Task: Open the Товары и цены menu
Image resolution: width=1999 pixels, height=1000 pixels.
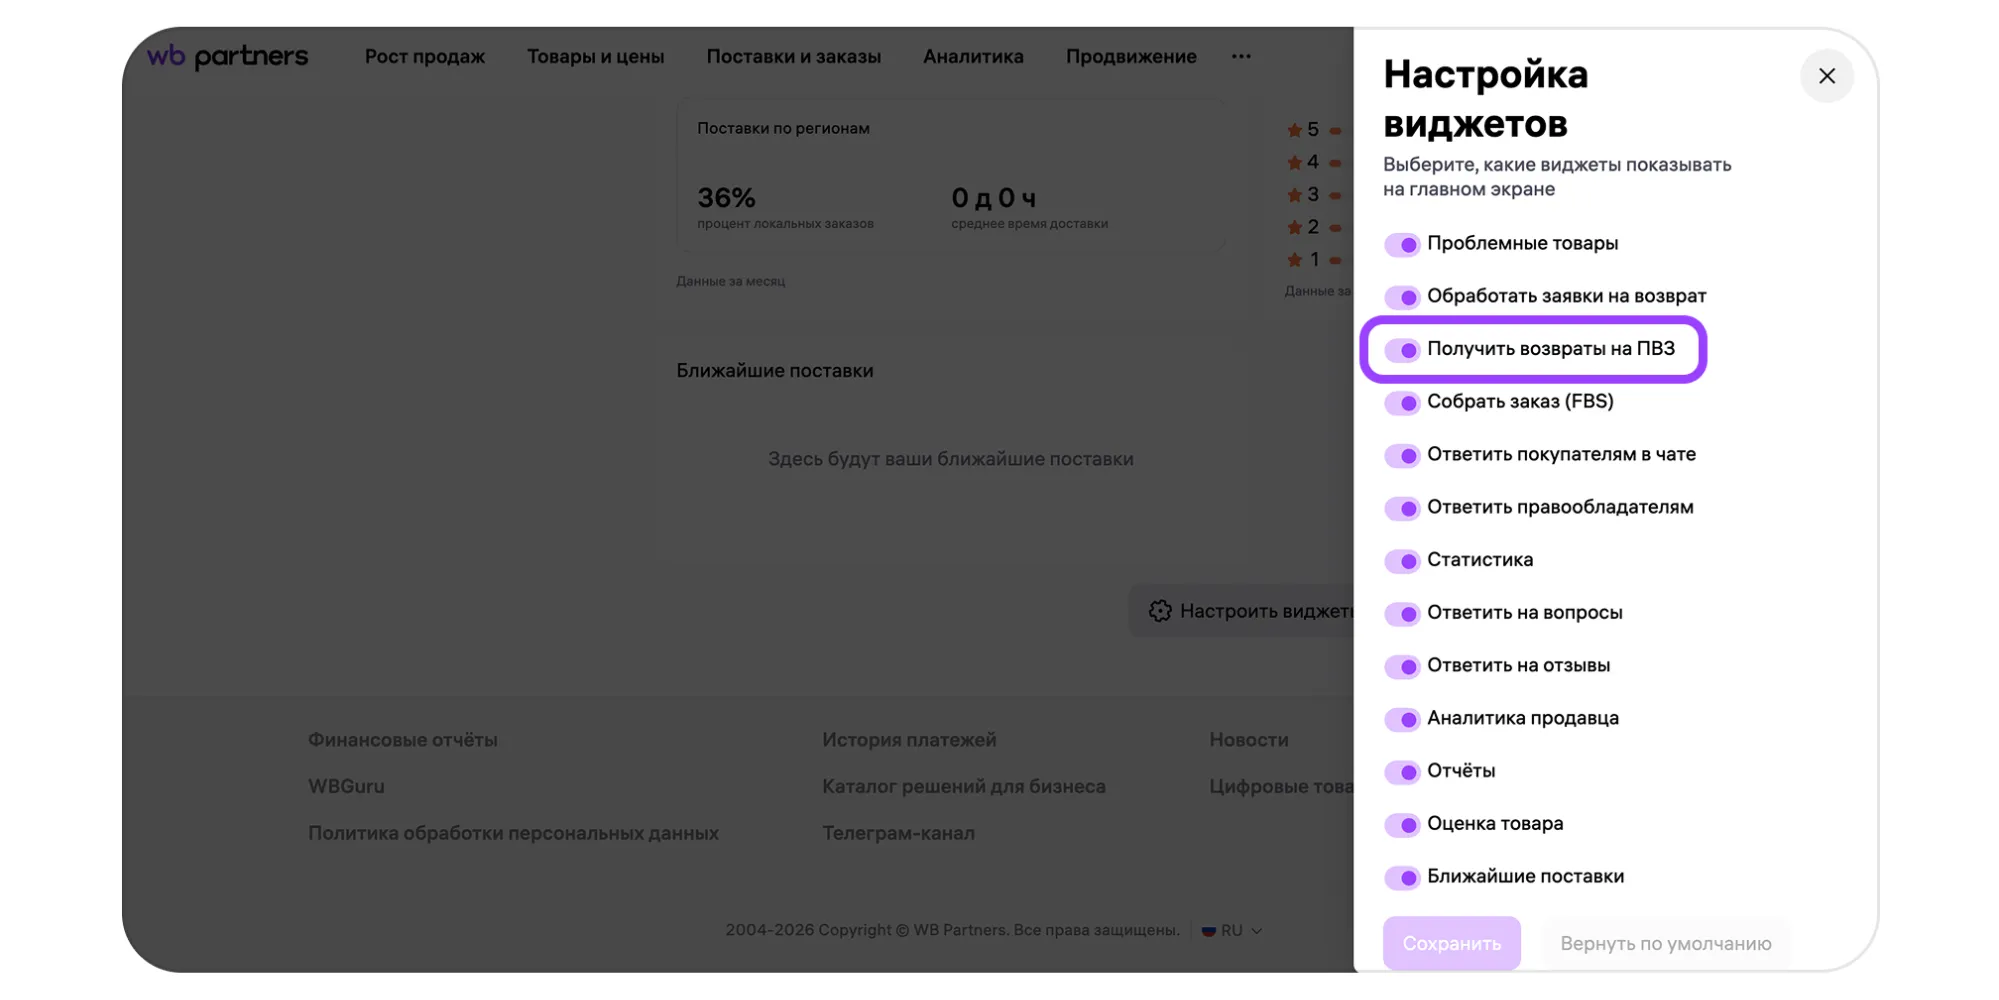Action: coord(595,57)
